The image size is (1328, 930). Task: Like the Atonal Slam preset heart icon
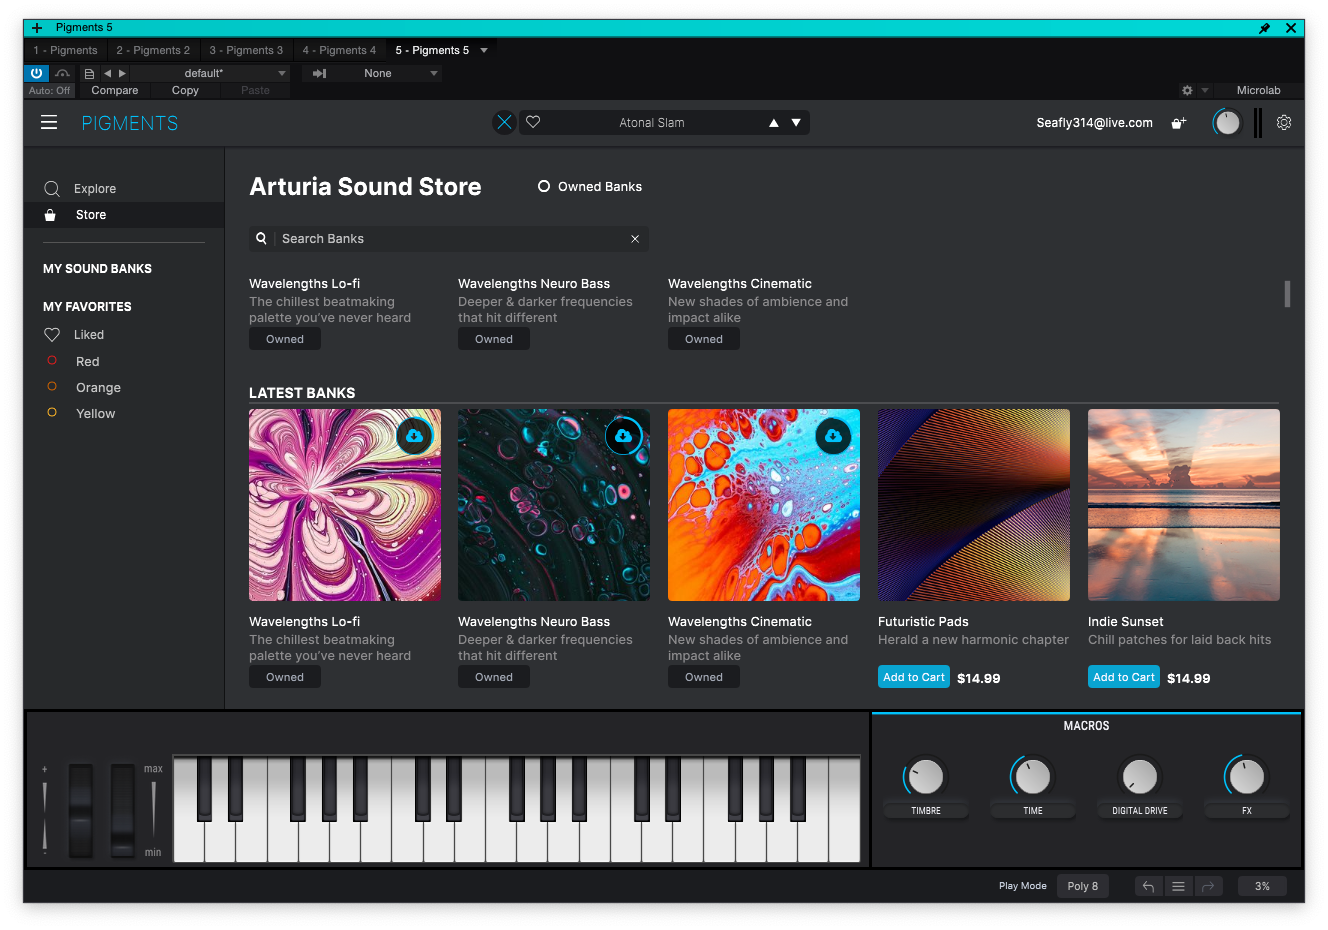coord(533,122)
